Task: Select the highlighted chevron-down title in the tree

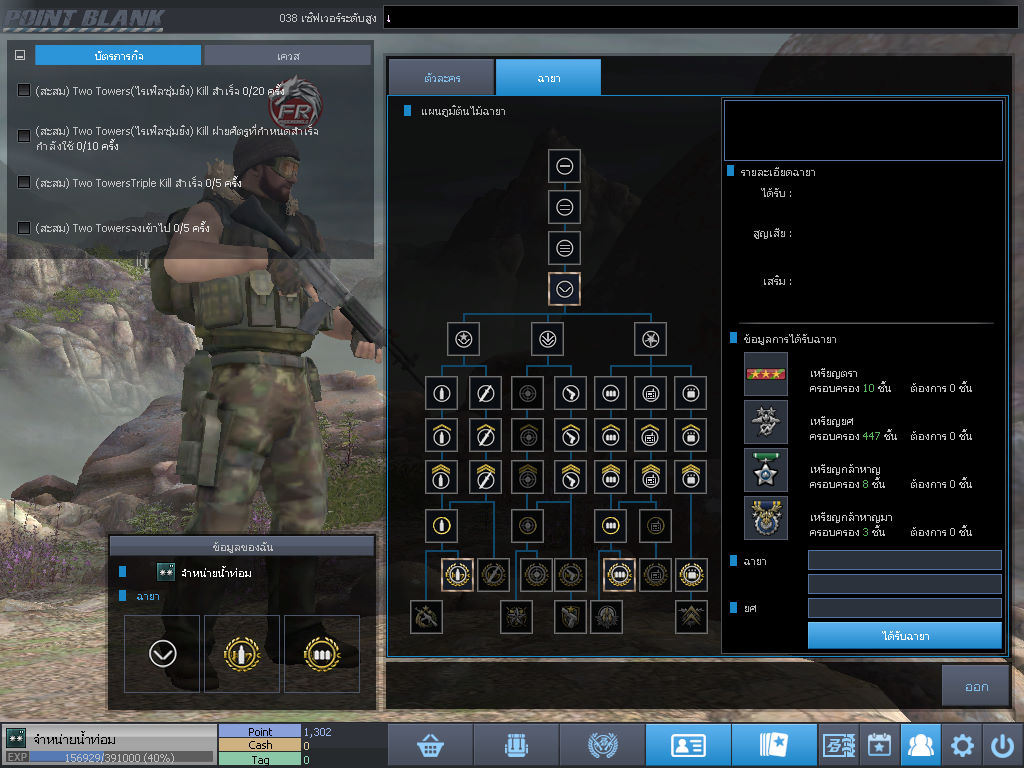Action: (x=564, y=289)
